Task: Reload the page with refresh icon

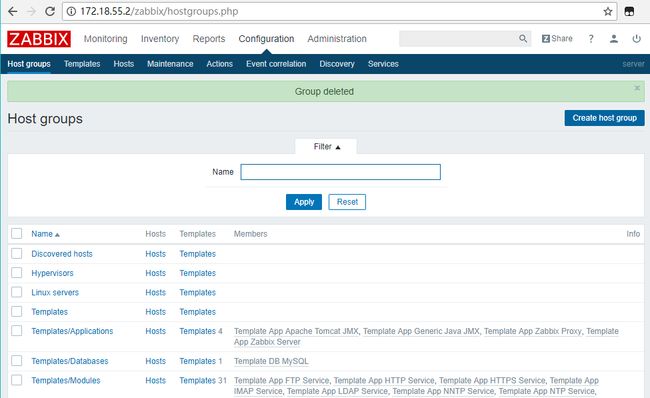Action: 50,11
